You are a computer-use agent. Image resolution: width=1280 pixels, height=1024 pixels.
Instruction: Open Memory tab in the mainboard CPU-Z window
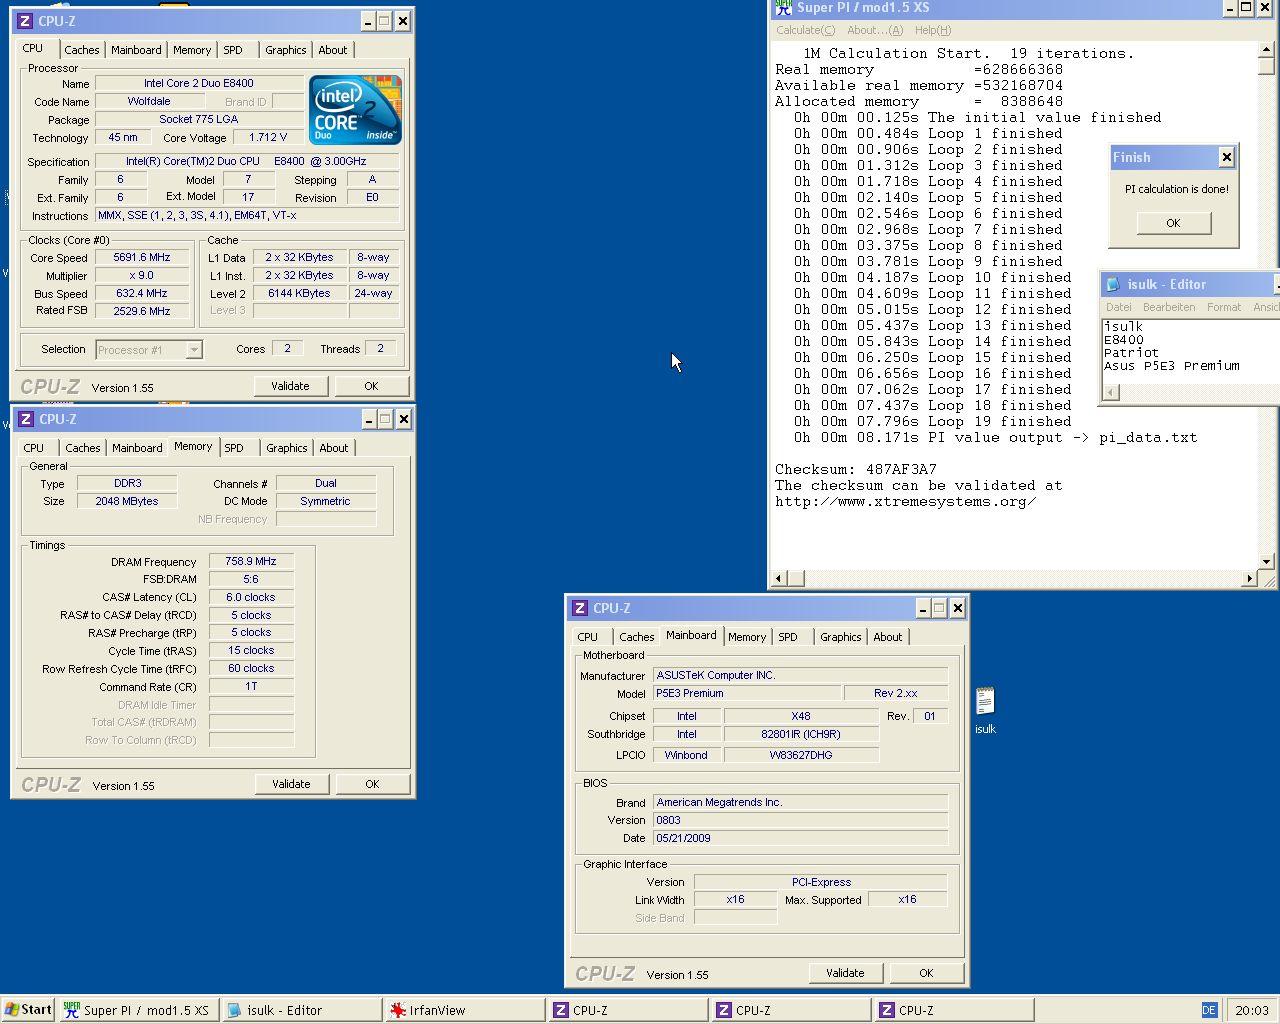point(747,637)
